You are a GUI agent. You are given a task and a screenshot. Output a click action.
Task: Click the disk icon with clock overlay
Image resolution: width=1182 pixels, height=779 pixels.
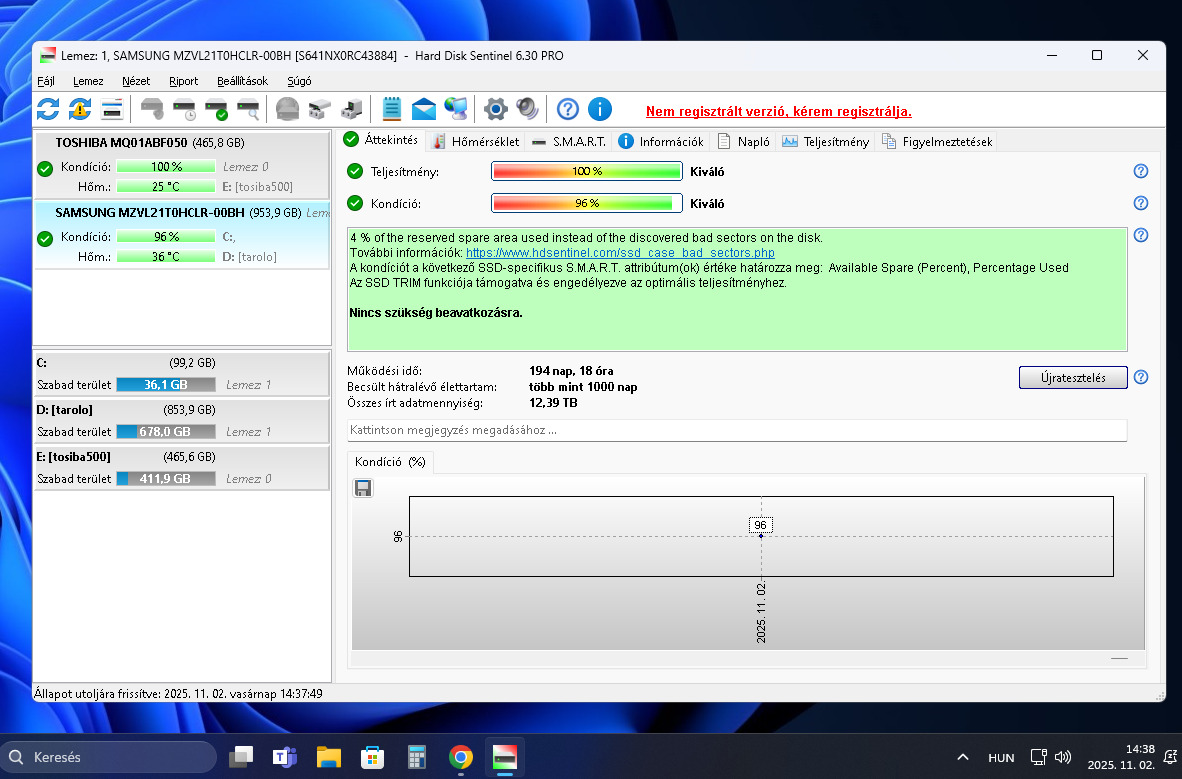click(185, 109)
